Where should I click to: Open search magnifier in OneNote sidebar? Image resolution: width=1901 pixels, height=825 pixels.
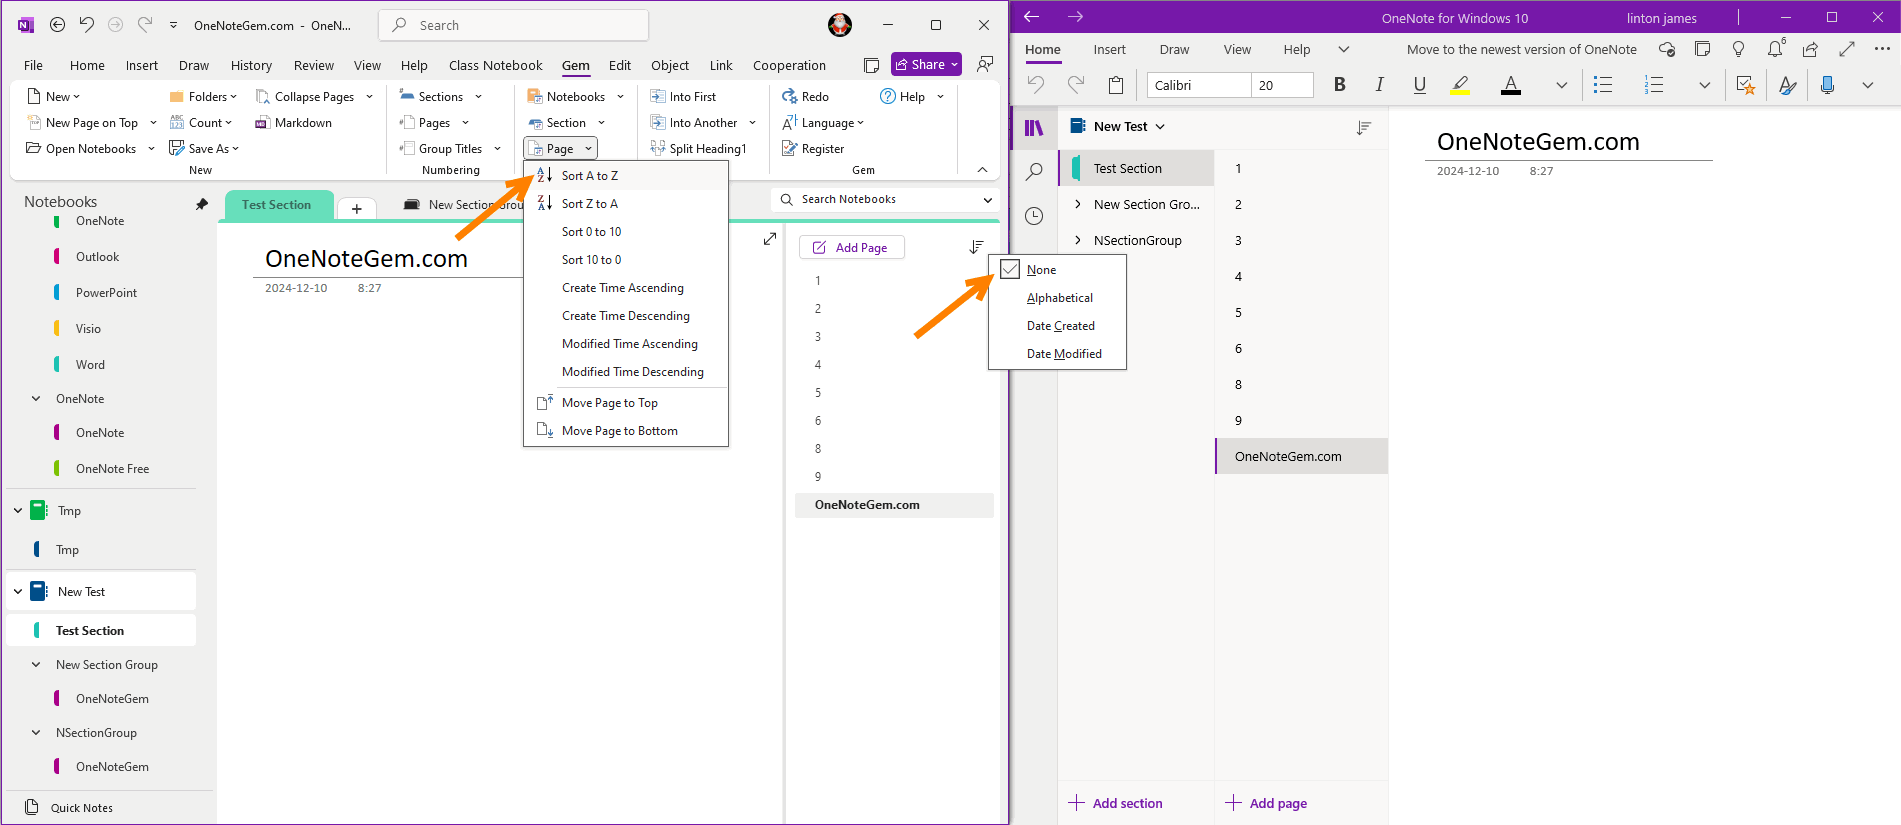[1034, 172]
